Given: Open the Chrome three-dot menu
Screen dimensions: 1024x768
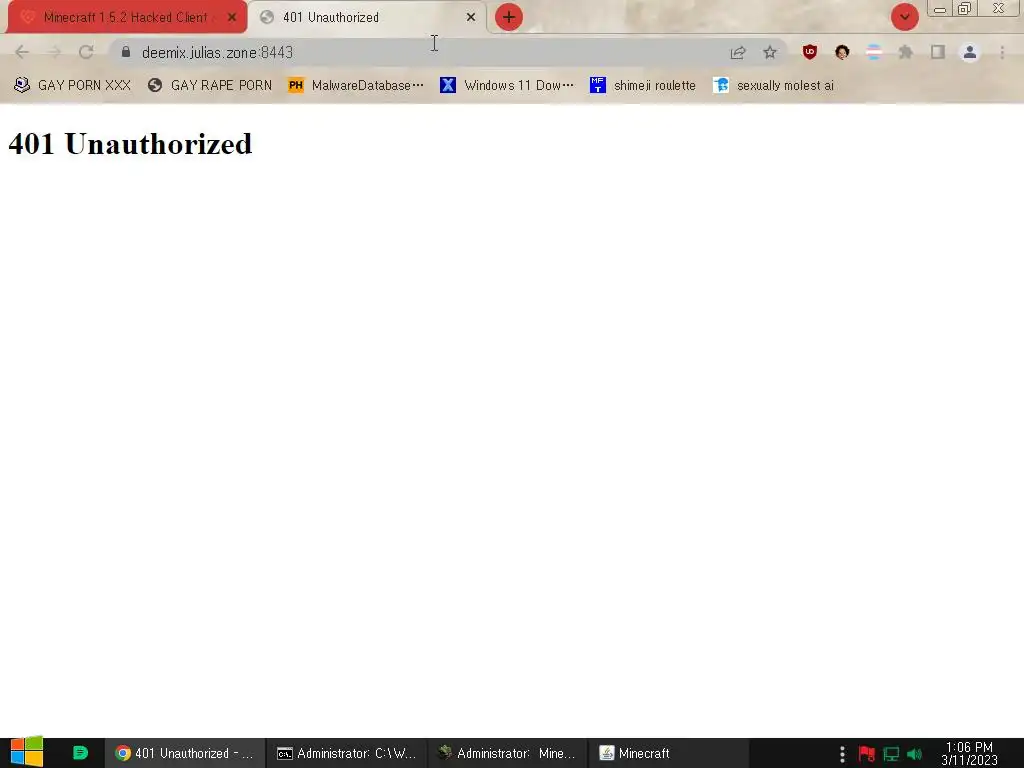Looking at the screenshot, I should point(1002,52).
